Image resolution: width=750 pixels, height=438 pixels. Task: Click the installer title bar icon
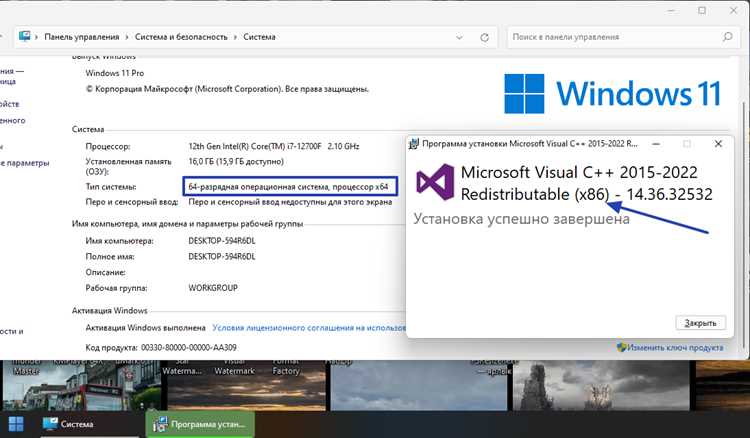point(414,143)
